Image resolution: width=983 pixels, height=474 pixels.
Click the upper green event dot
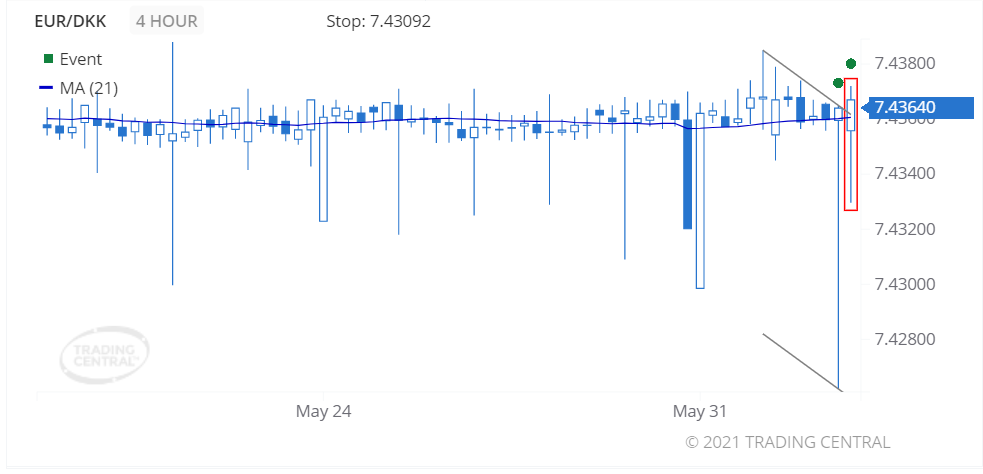[851, 63]
